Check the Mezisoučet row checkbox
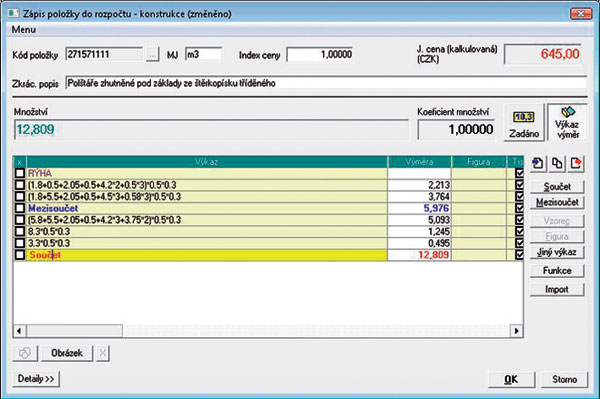 (20, 208)
